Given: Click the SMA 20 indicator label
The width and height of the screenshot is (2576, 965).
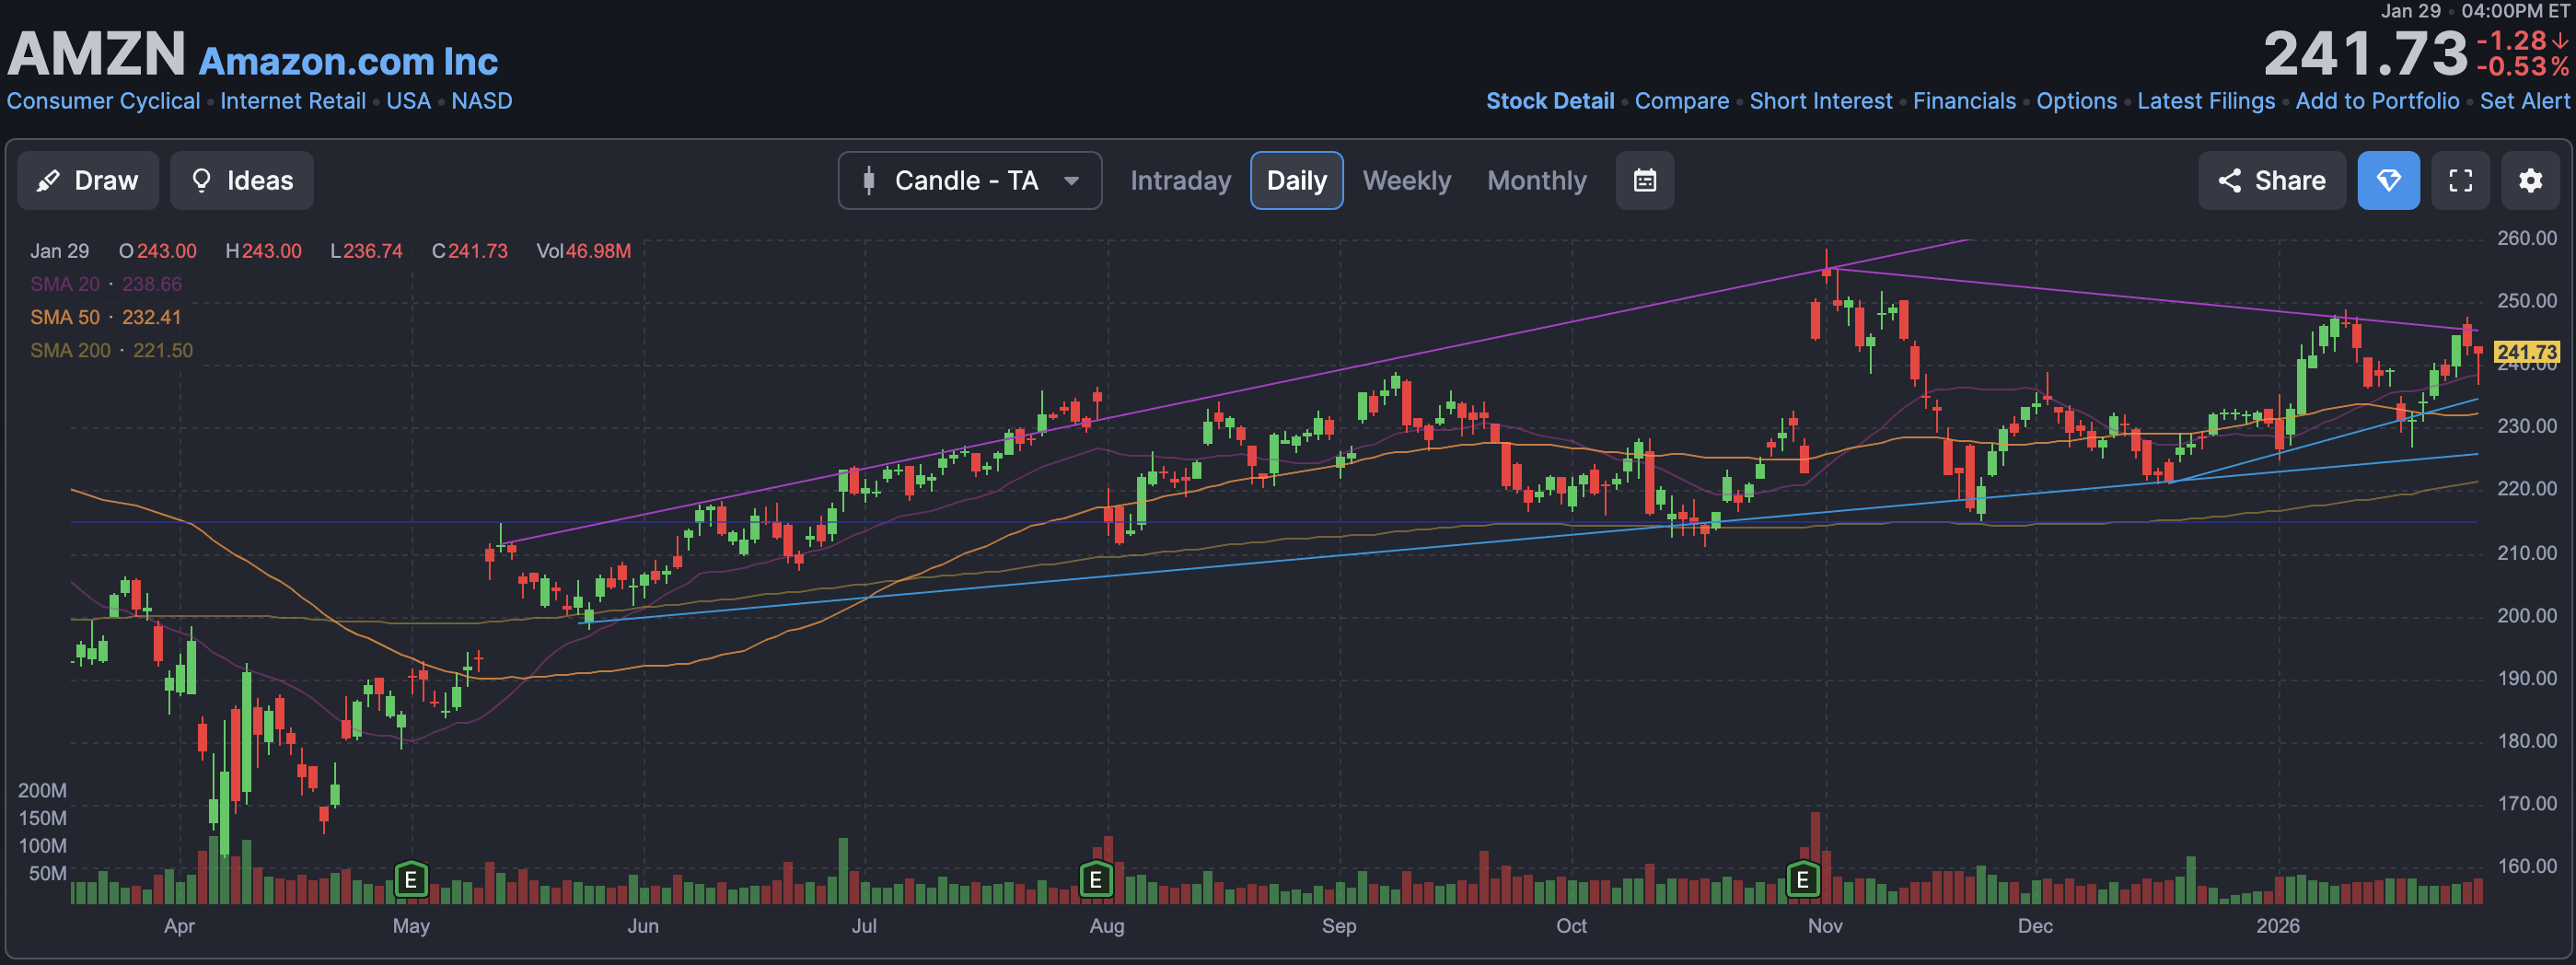Looking at the screenshot, I should click(x=65, y=284).
